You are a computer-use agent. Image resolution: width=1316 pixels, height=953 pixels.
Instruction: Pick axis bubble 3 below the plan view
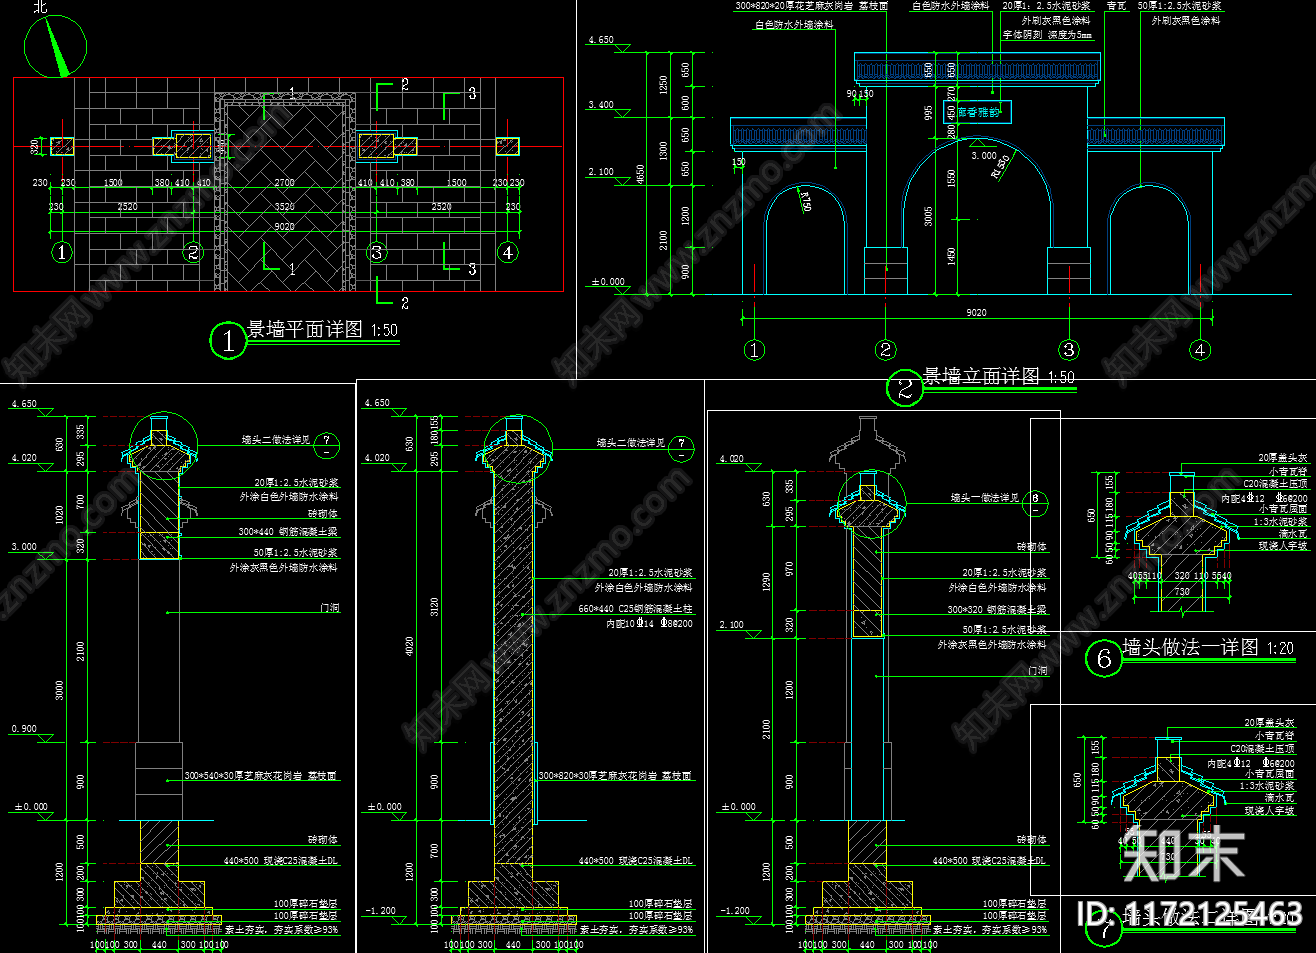coord(377,252)
